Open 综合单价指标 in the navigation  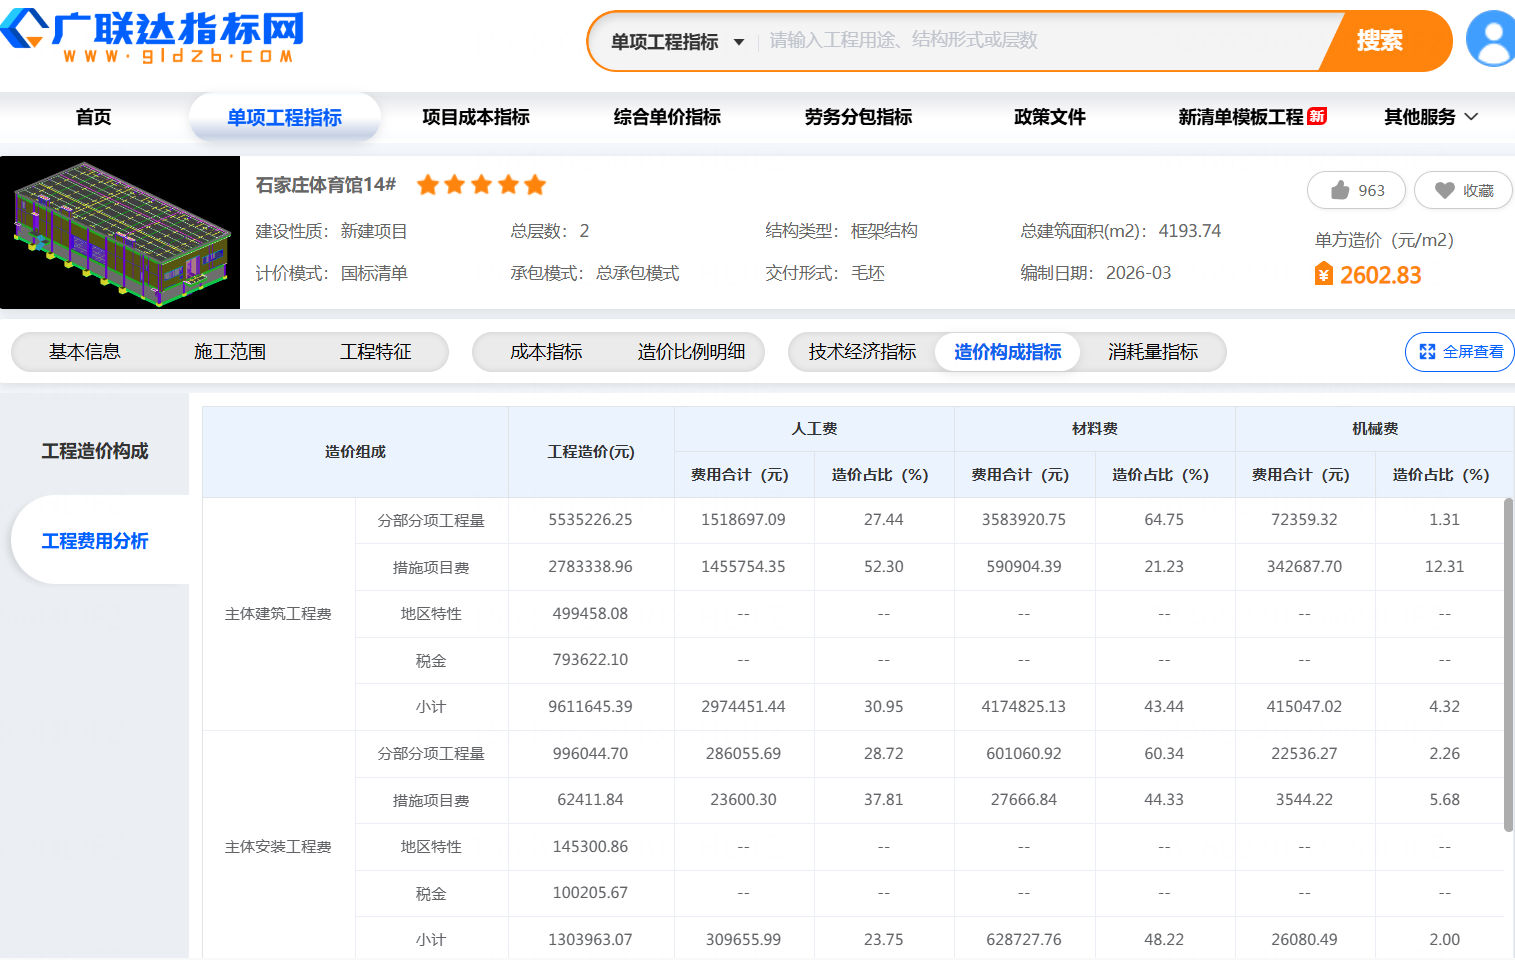tap(667, 117)
